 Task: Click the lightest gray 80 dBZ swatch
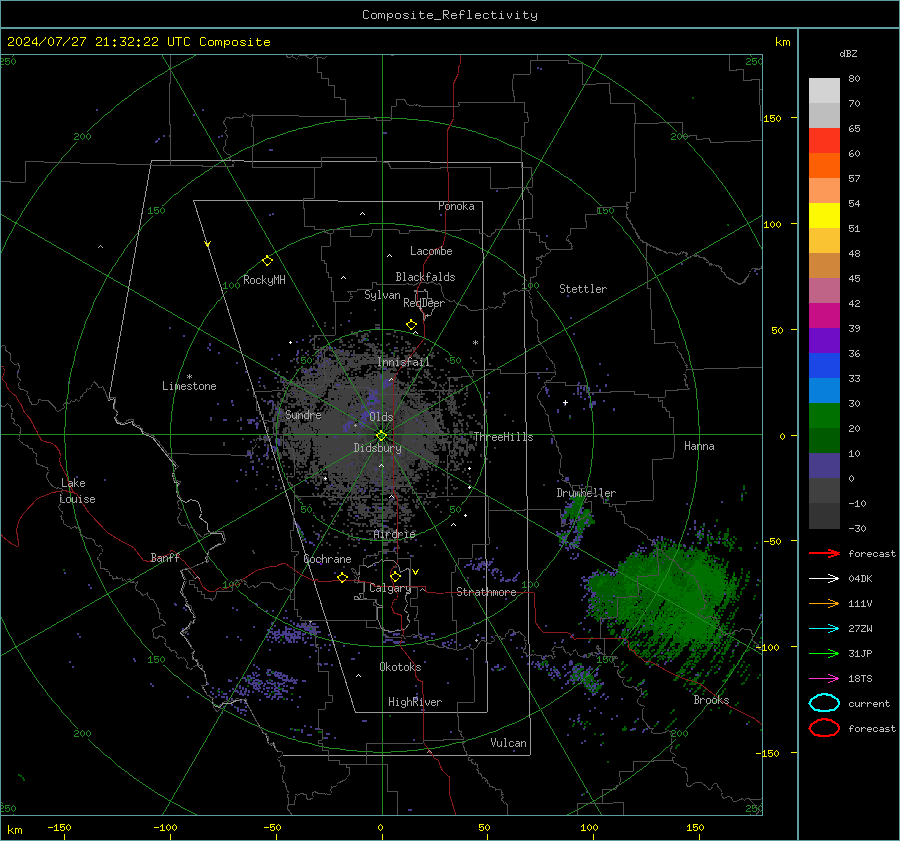pos(824,91)
